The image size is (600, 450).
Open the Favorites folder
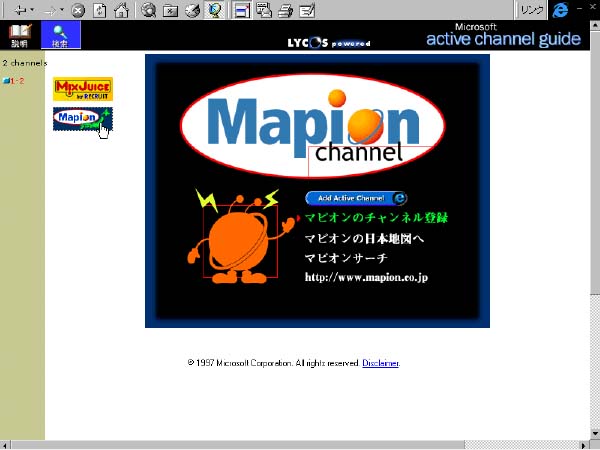coord(170,10)
